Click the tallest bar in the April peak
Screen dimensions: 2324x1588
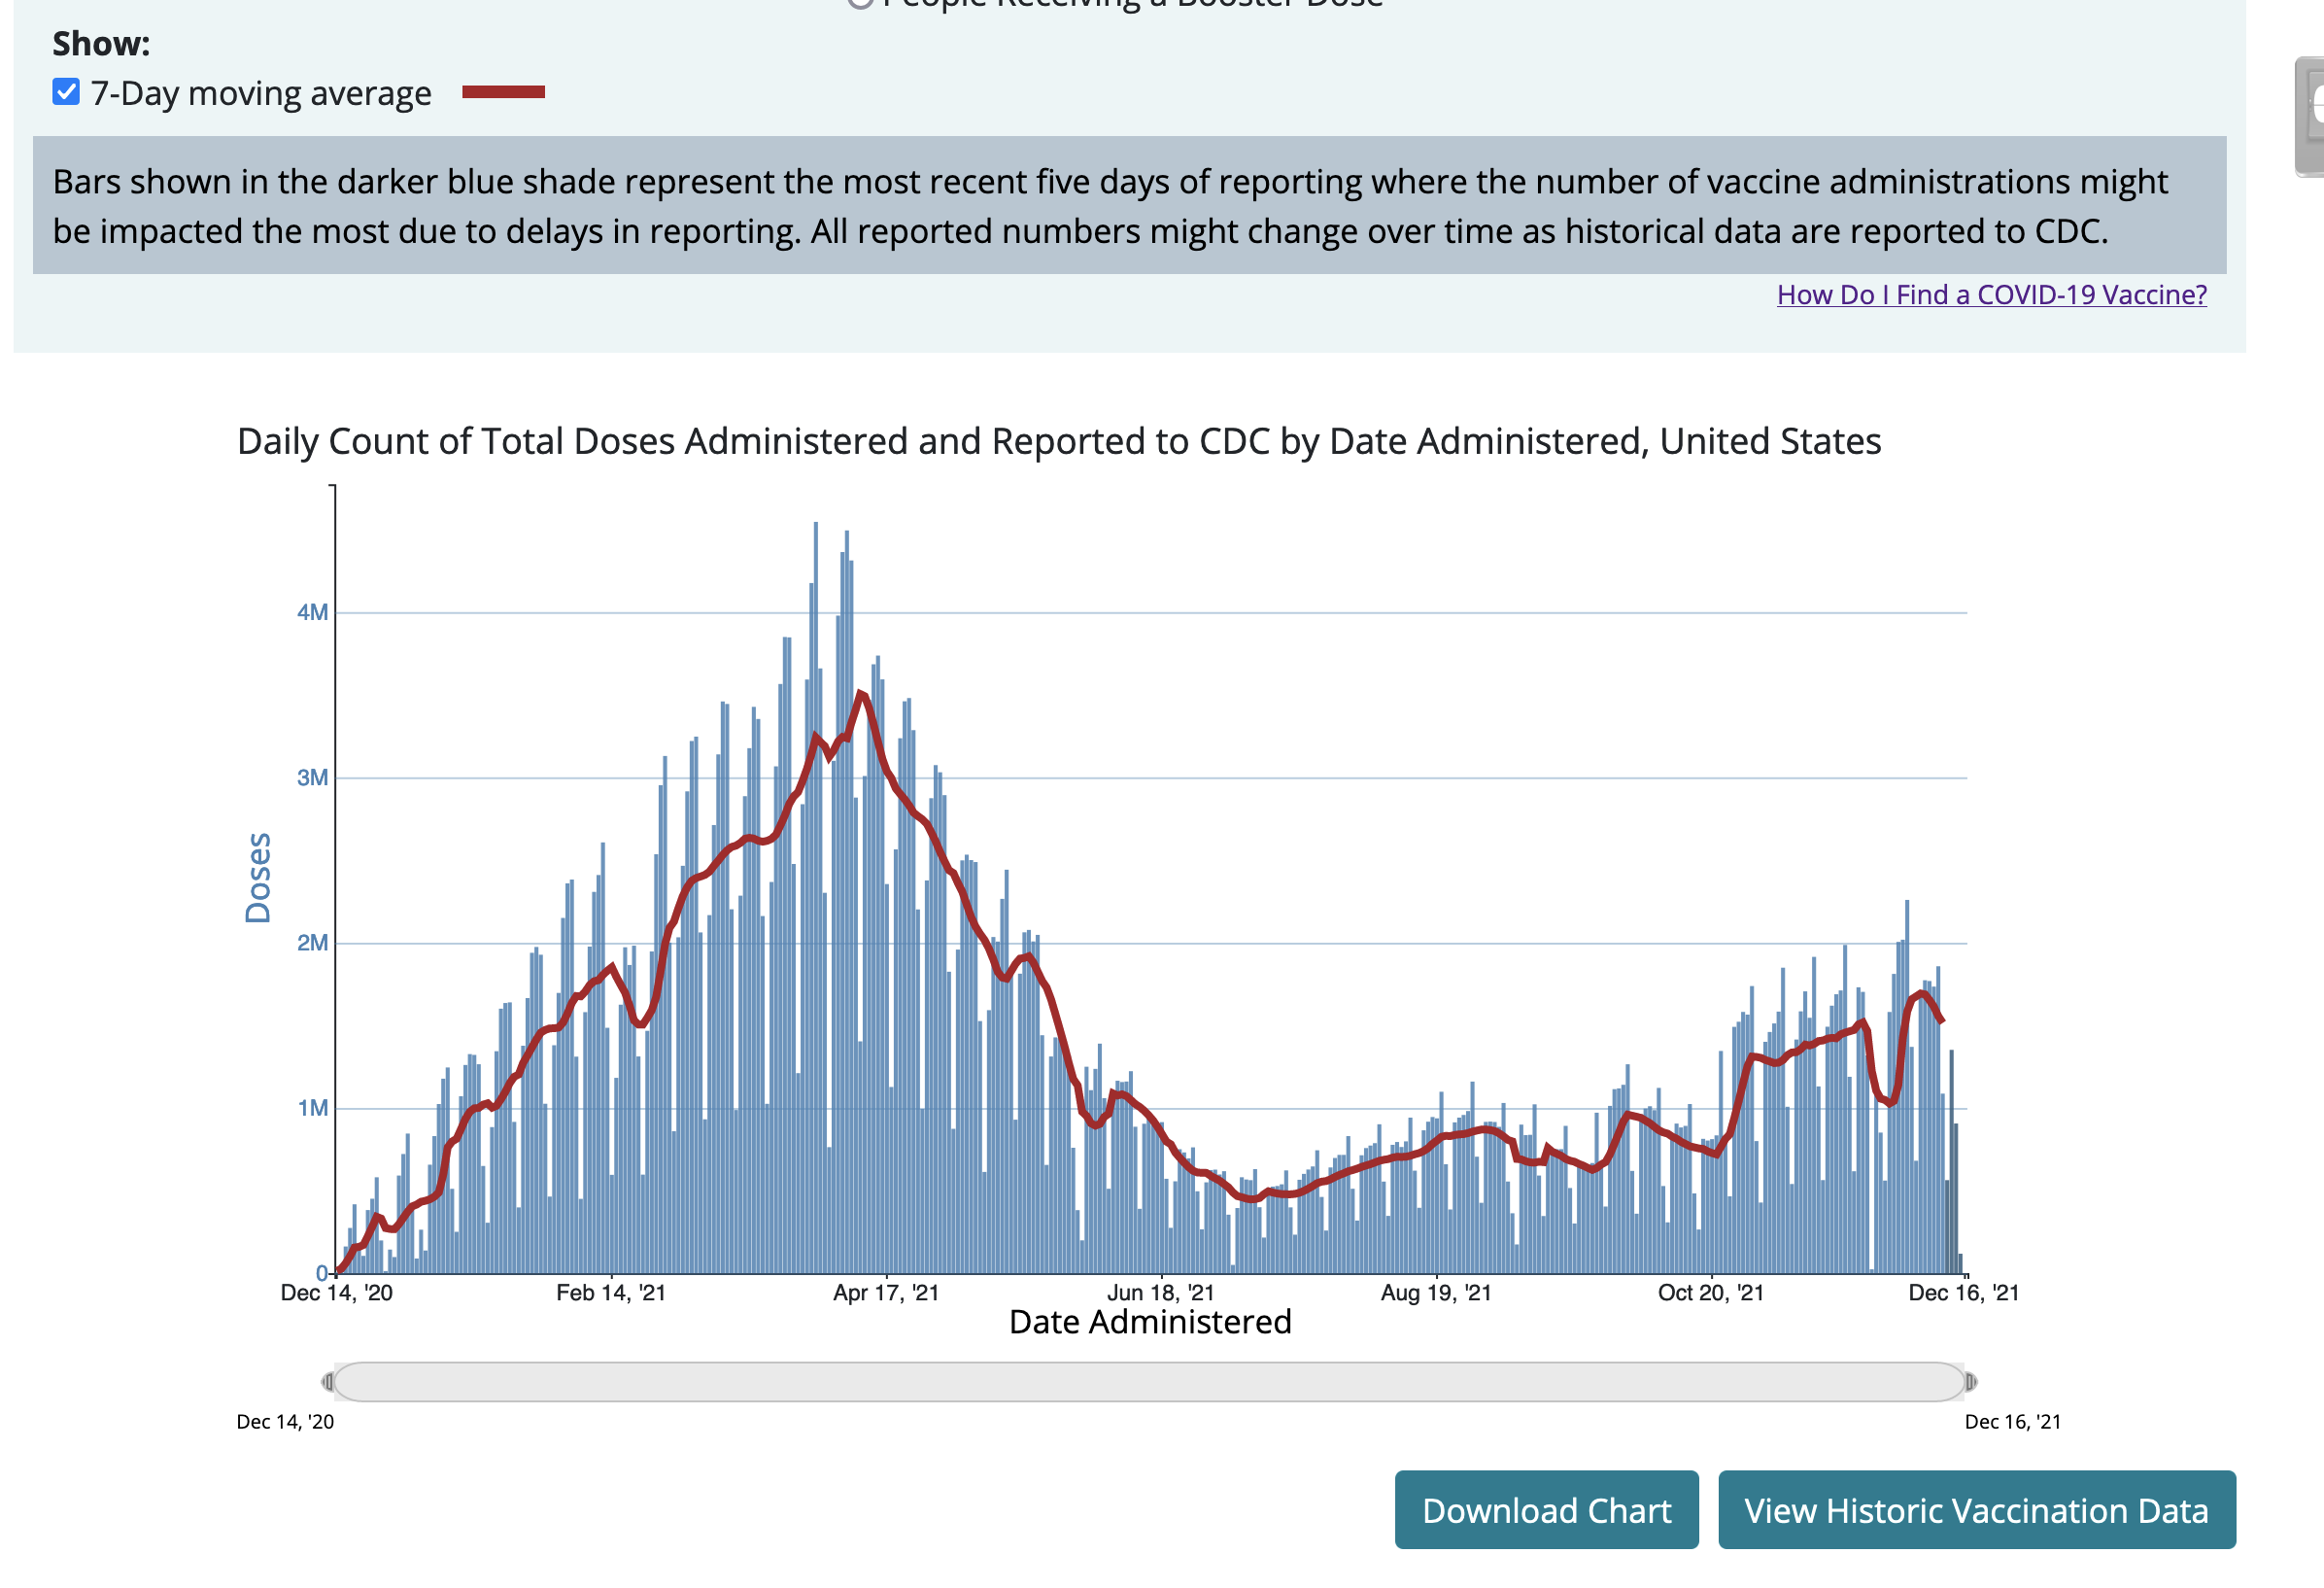point(815,897)
